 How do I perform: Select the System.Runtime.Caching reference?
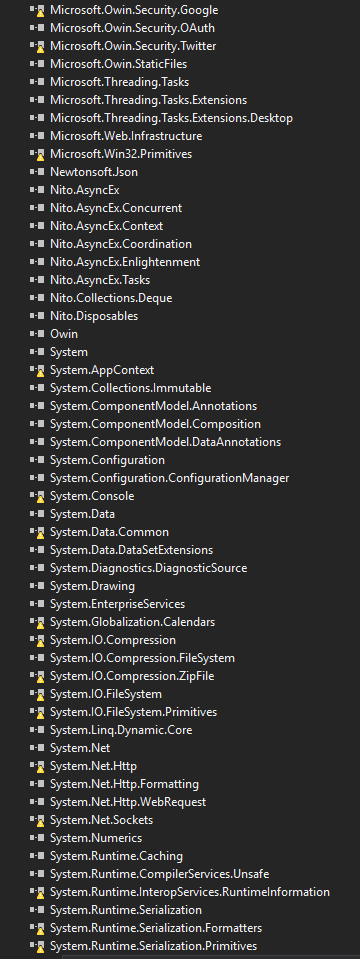click(116, 856)
